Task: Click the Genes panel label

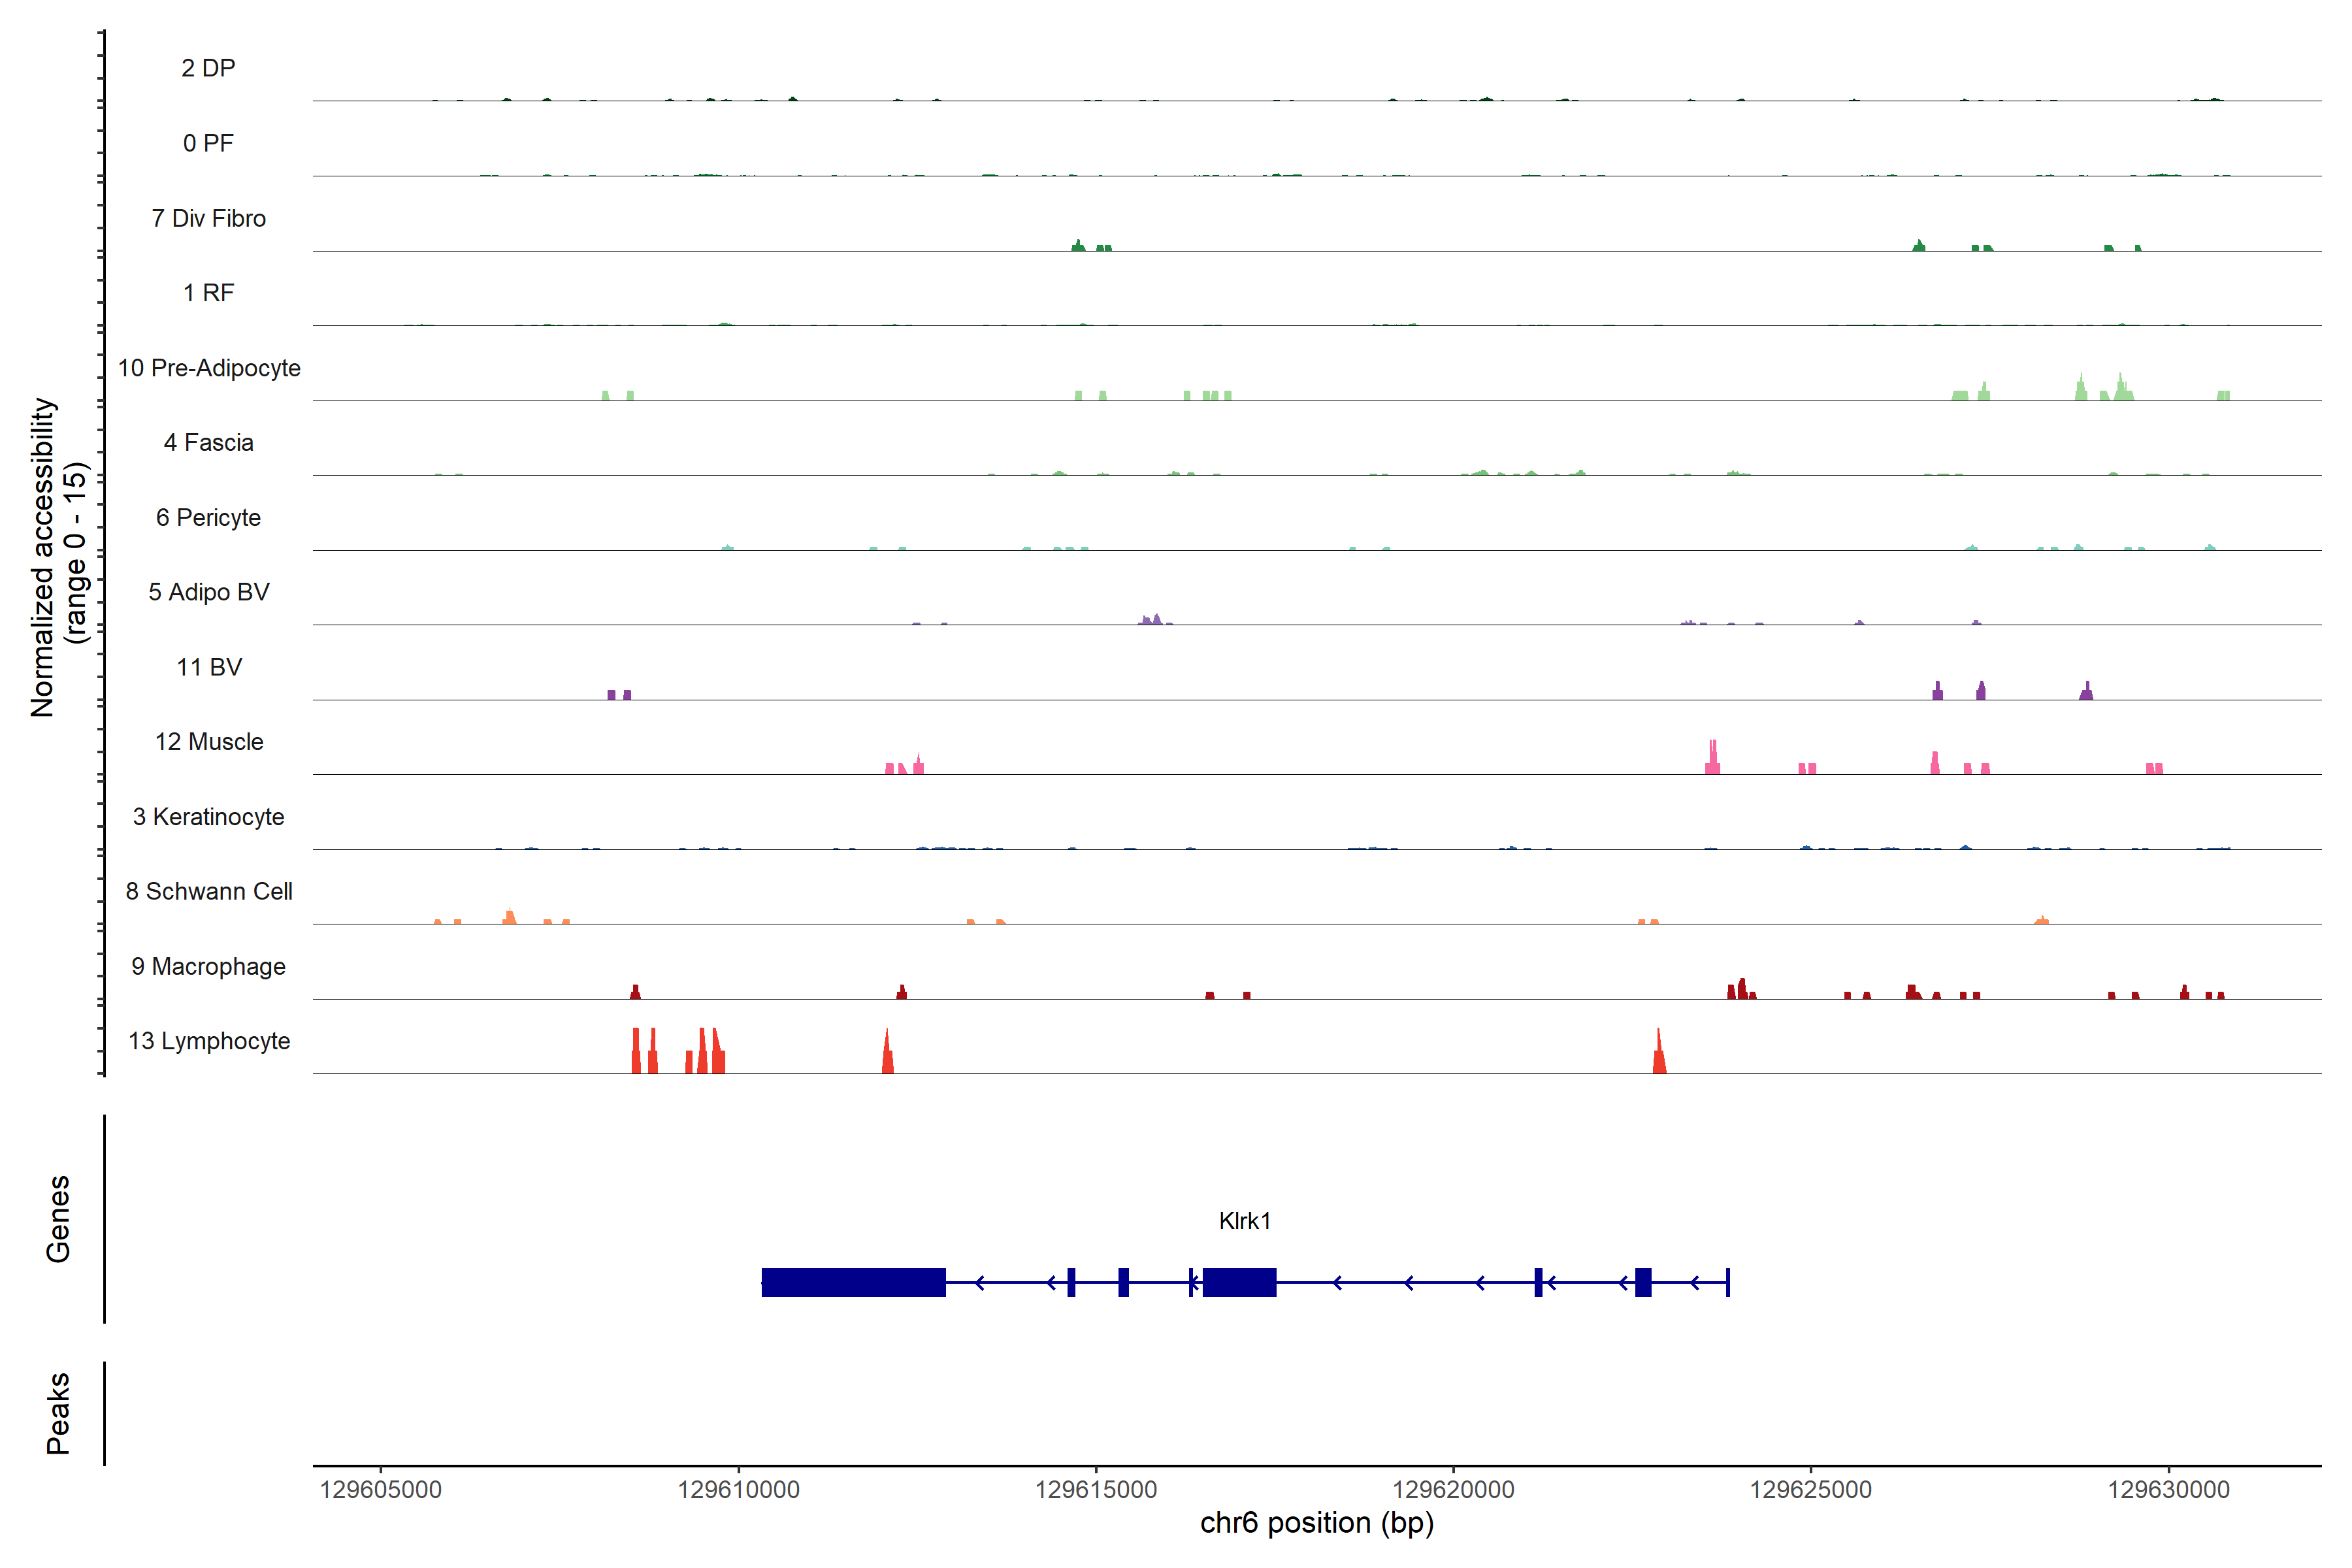Action: coord(58,1218)
